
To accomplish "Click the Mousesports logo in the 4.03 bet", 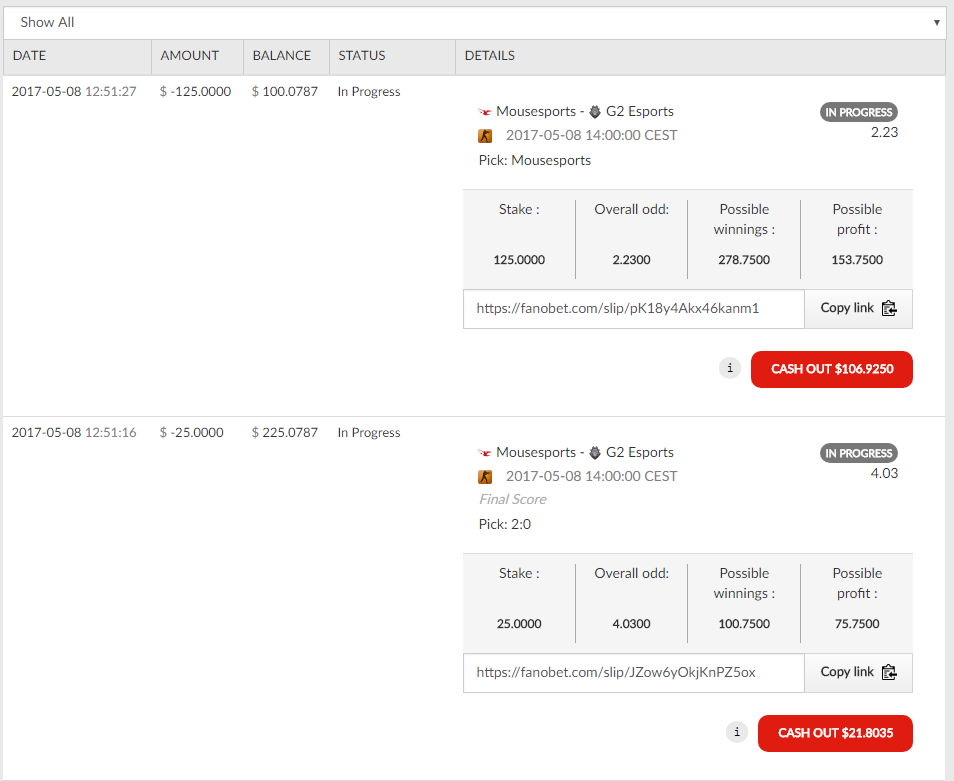I will pos(485,453).
